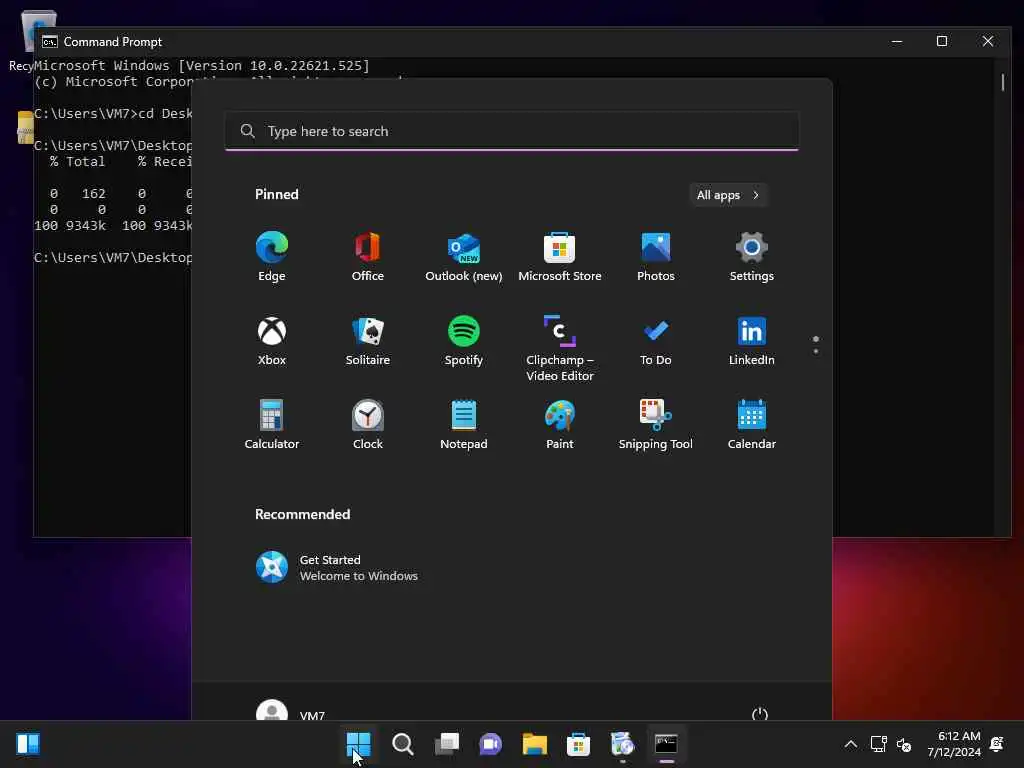
Task: Open clock and date flyout
Action: (953, 744)
